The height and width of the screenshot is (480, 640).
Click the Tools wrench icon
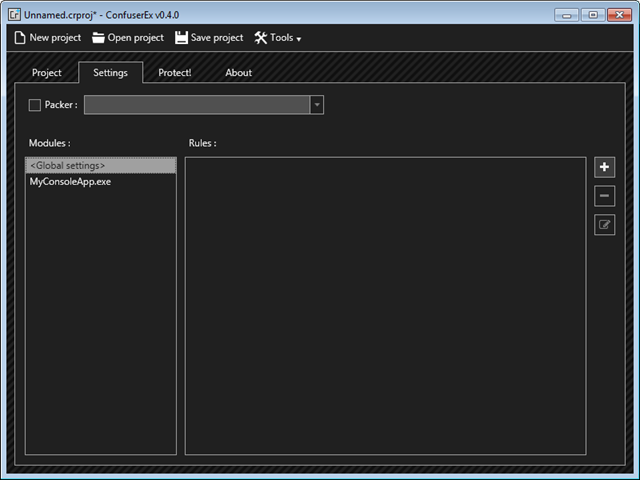[261, 38]
